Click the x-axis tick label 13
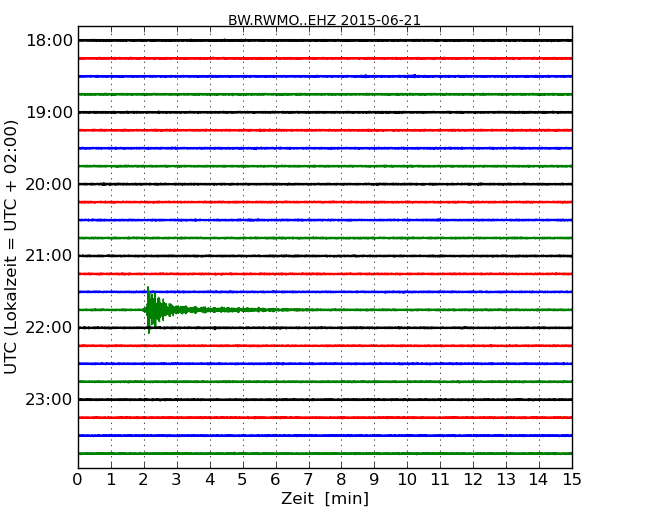Image resolution: width=650 pixels, height=520 pixels. click(506, 479)
